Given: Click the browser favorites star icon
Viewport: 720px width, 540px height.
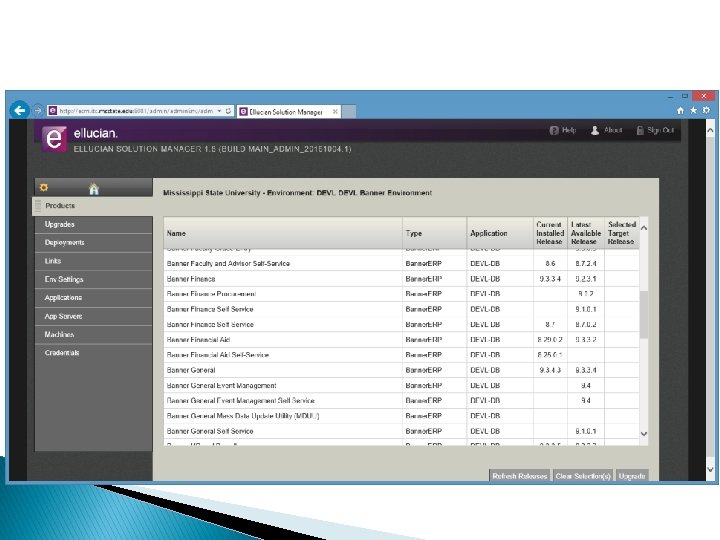Looking at the screenshot, I should (693, 110).
